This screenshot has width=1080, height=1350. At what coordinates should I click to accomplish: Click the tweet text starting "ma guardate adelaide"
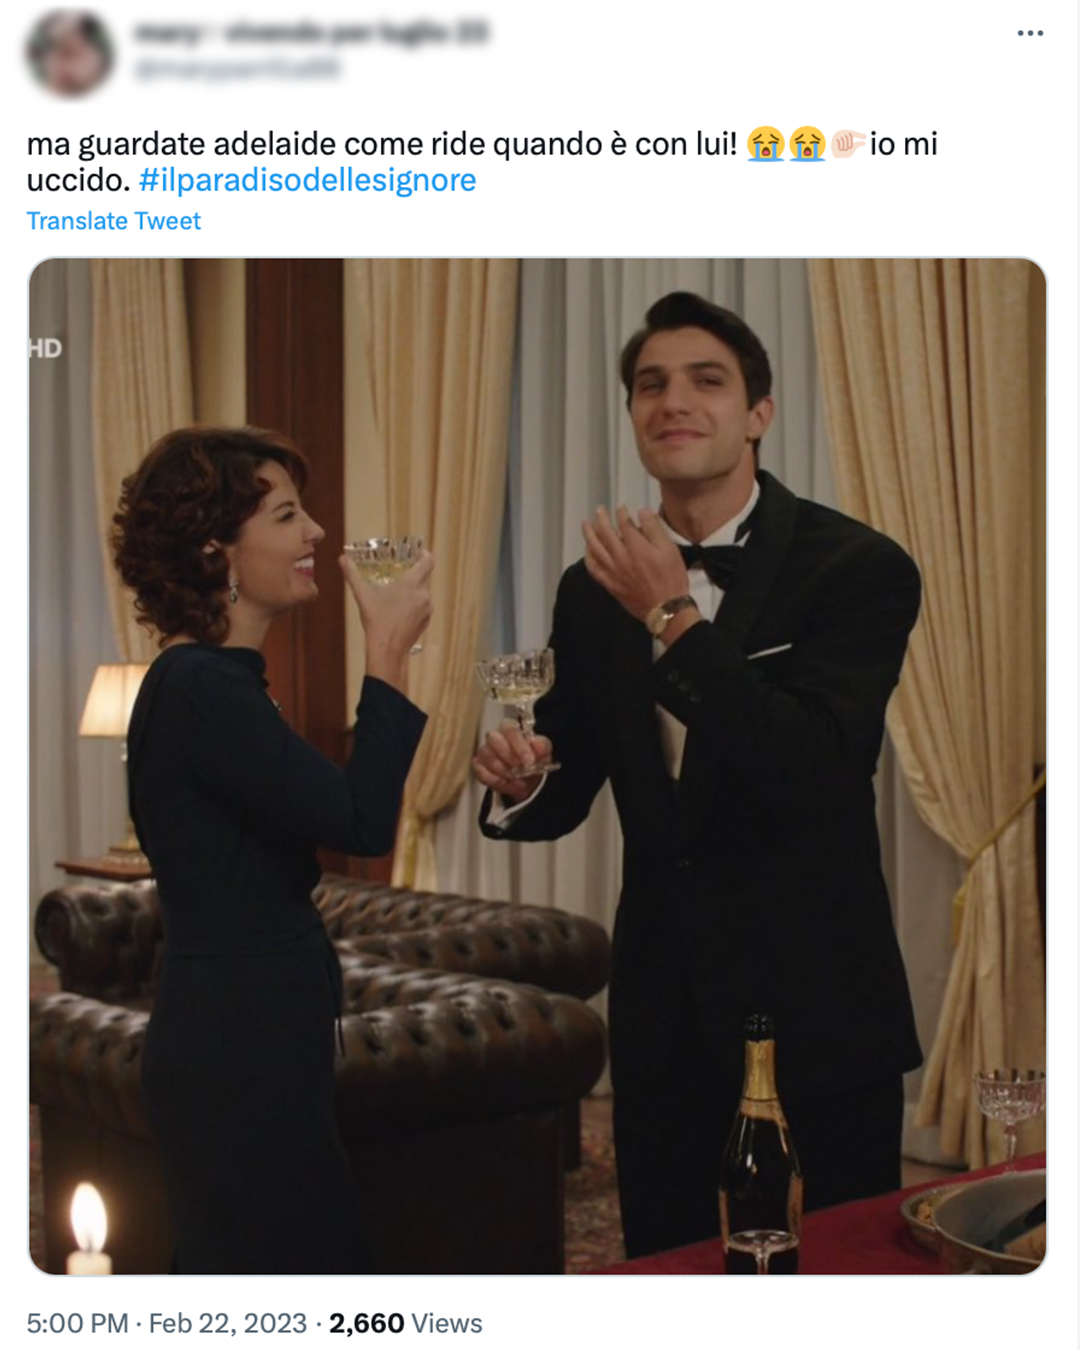click(482, 162)
